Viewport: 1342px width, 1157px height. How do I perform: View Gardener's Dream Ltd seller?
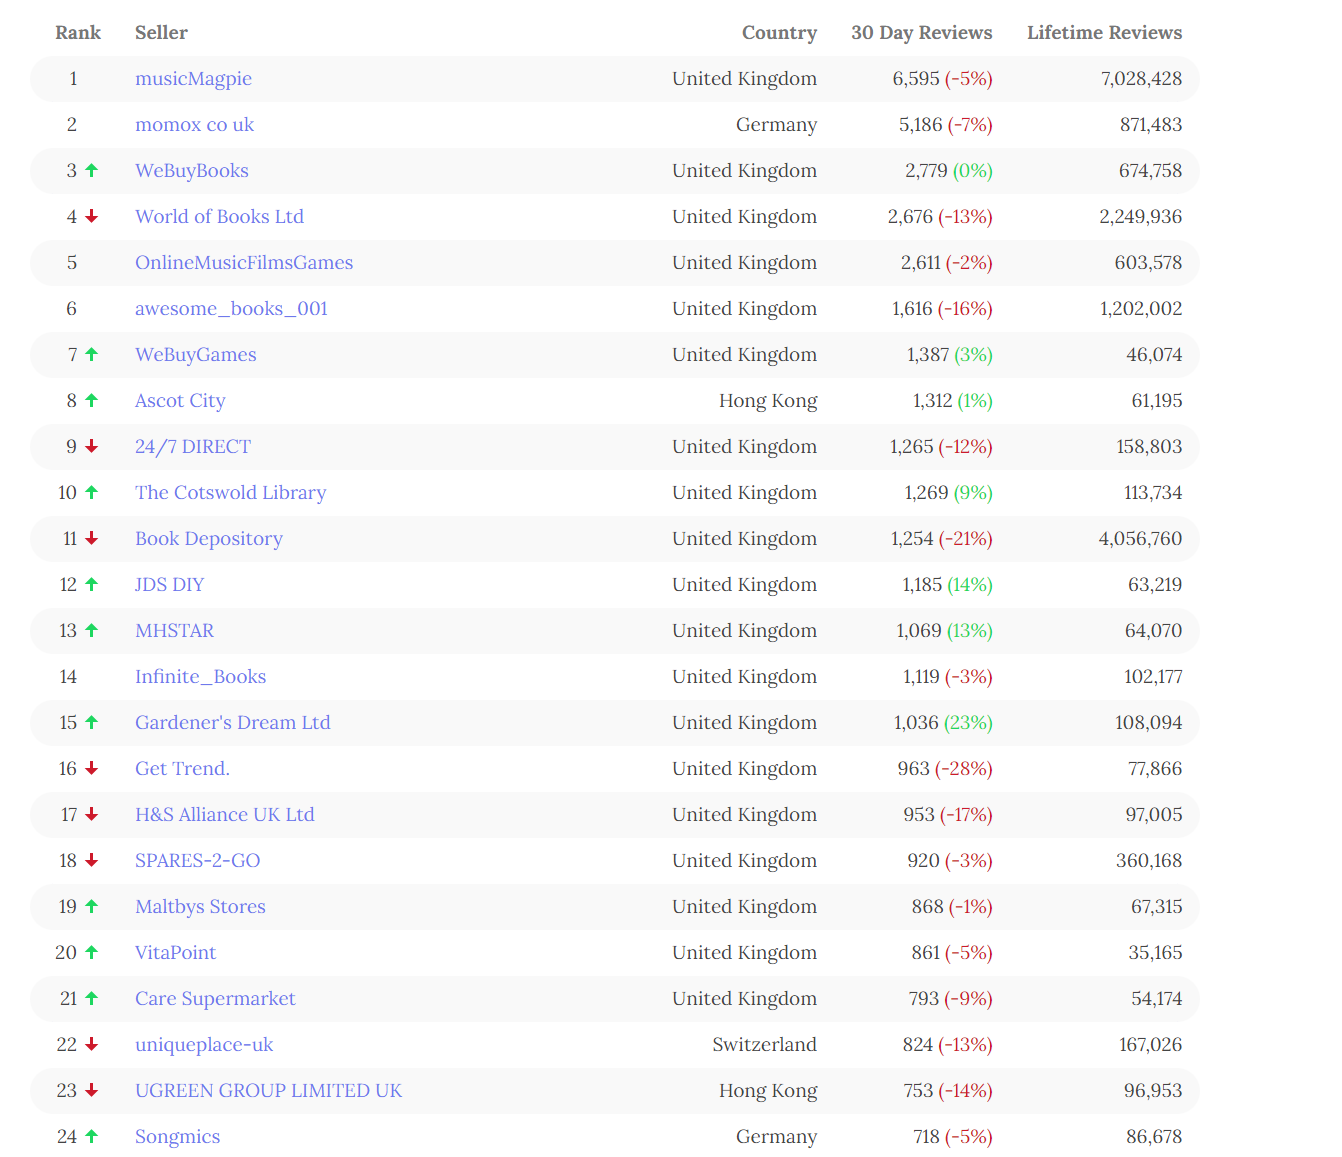[232, 723]
